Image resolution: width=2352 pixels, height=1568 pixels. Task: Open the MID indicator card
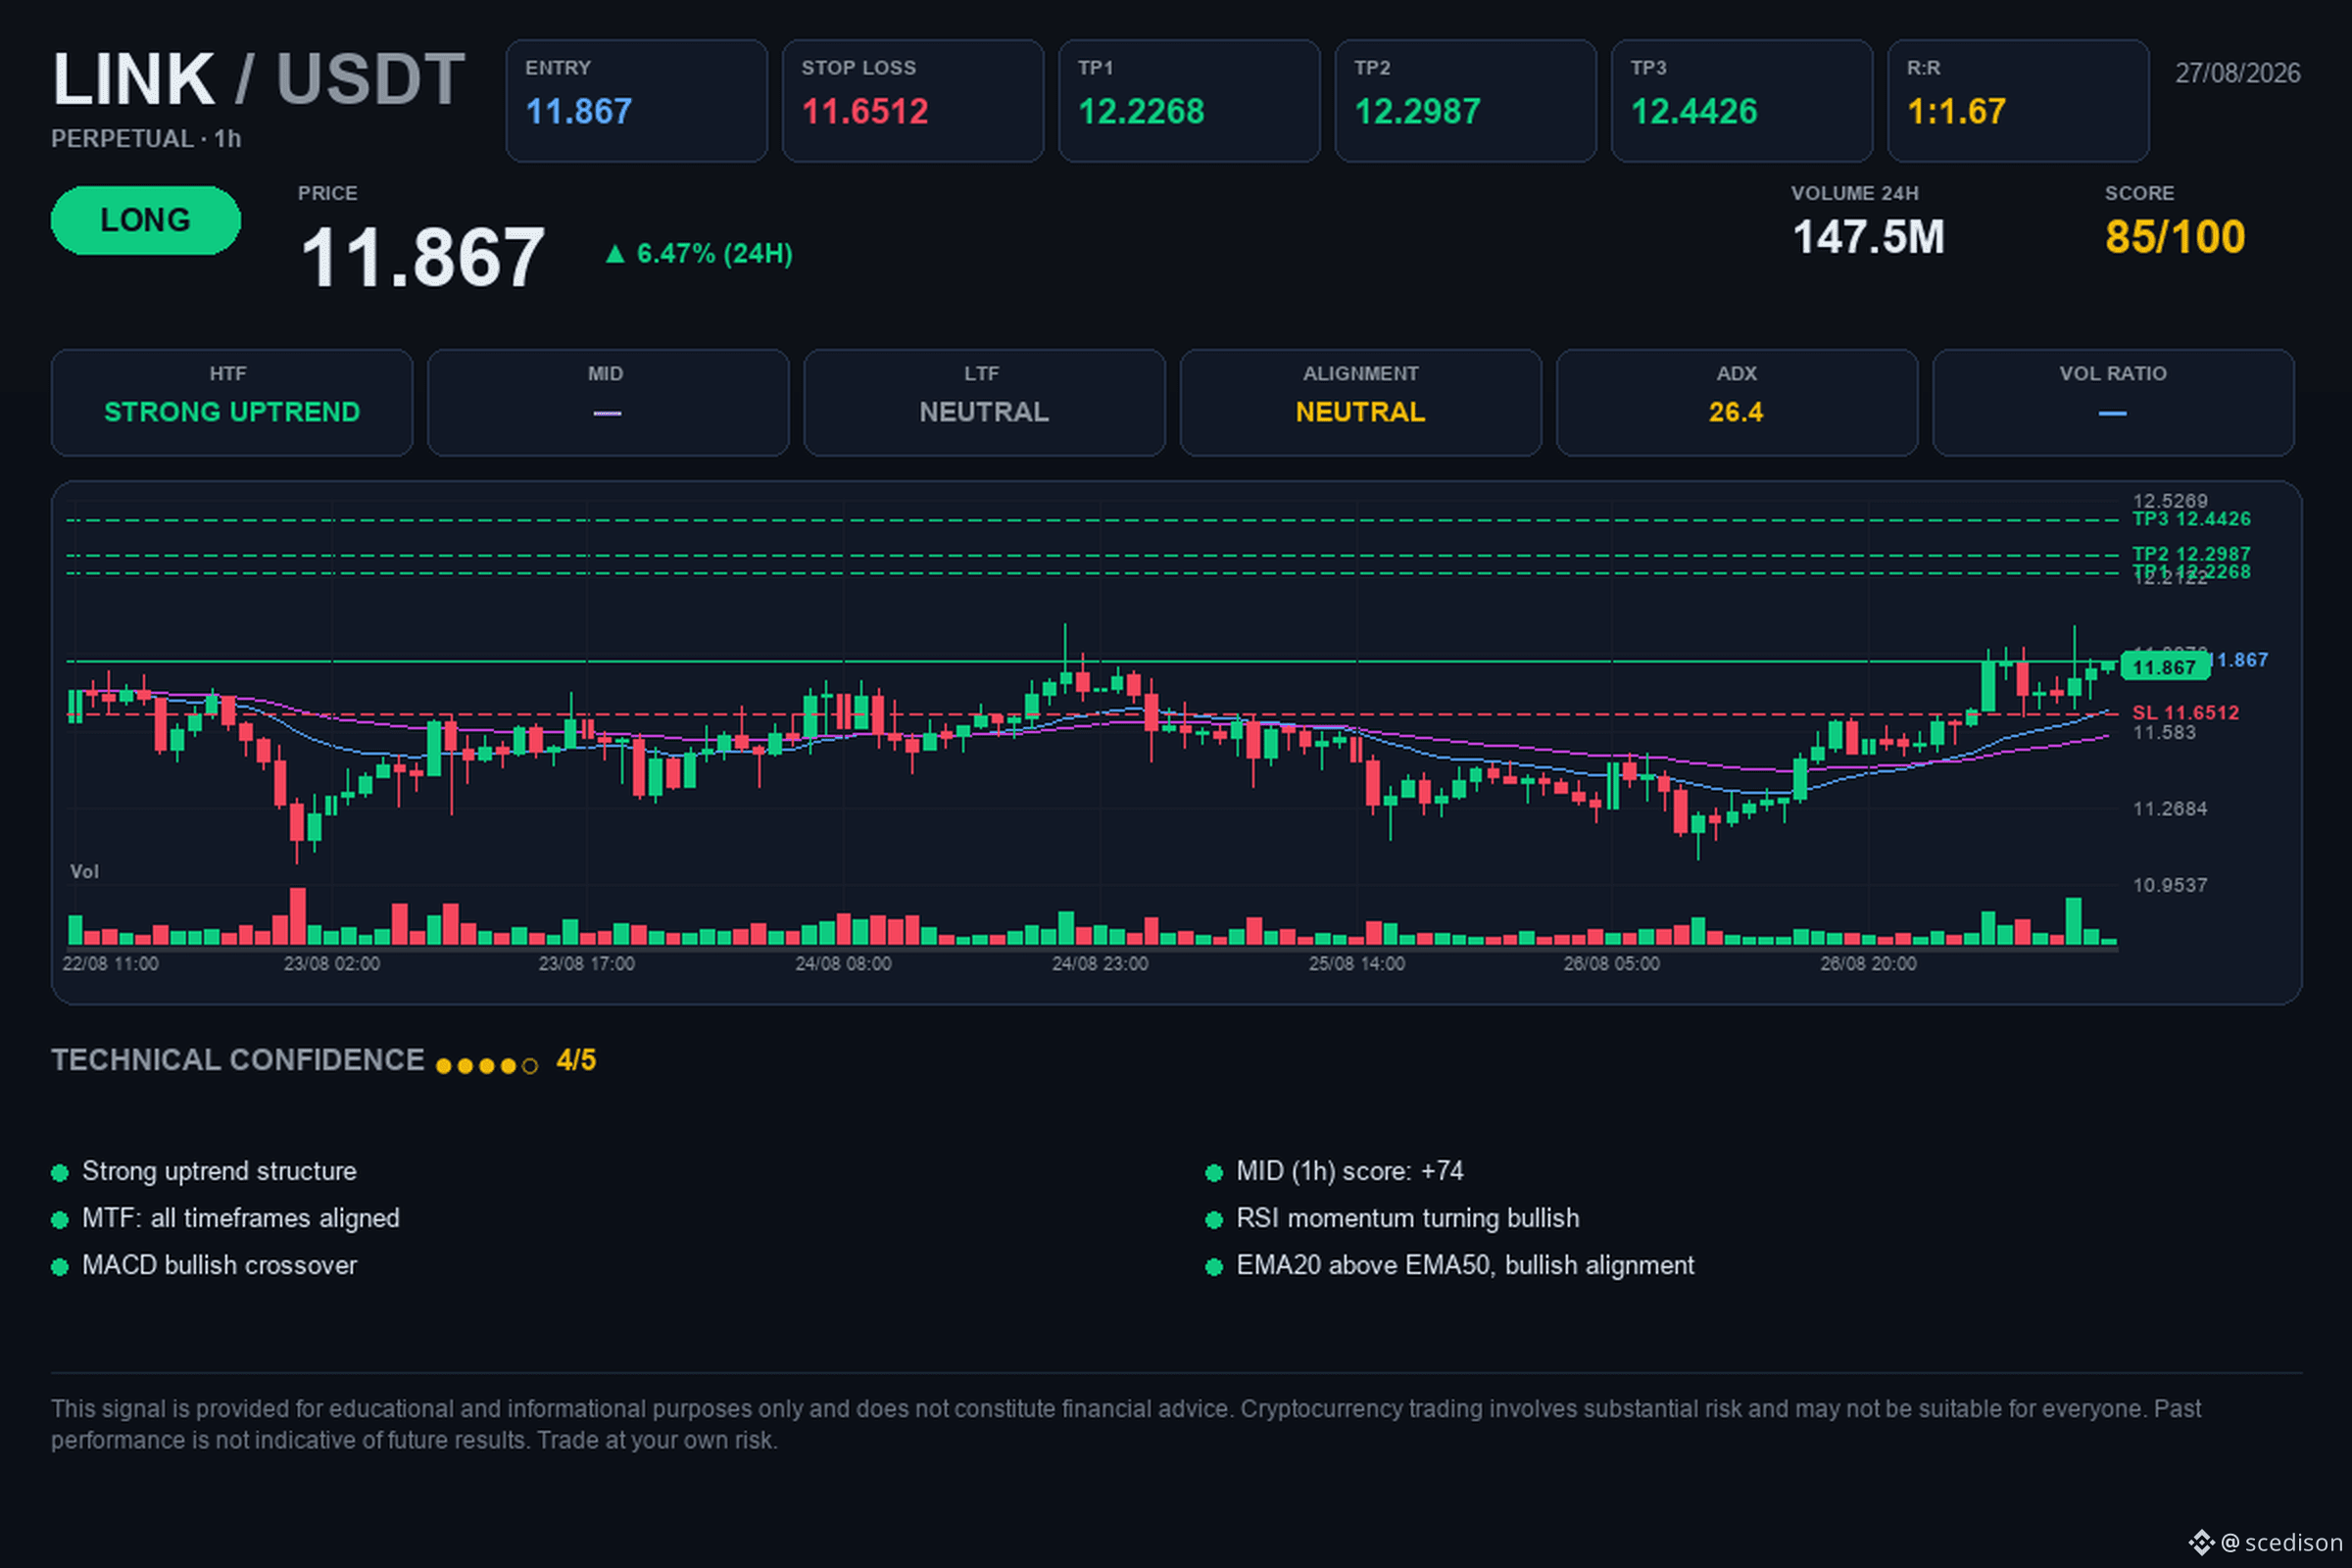(608, 402)
